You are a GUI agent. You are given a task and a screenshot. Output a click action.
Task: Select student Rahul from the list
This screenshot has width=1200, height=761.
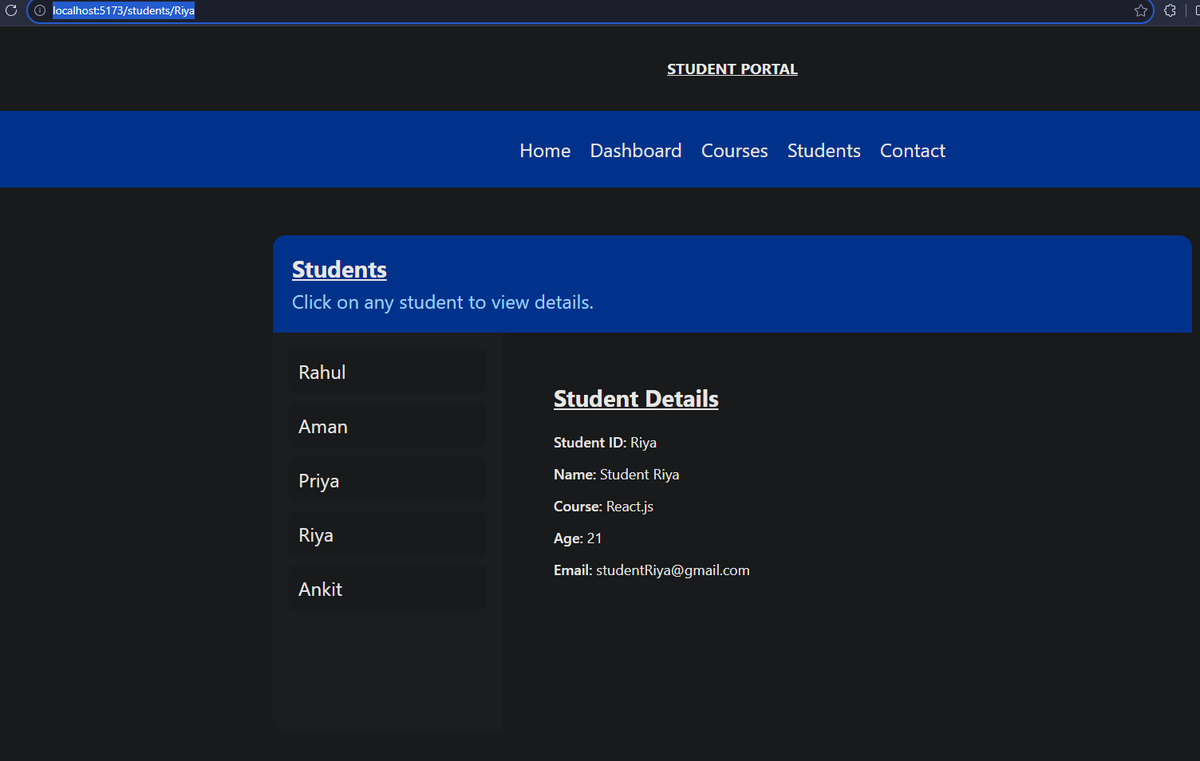click(x=388, y=372)
